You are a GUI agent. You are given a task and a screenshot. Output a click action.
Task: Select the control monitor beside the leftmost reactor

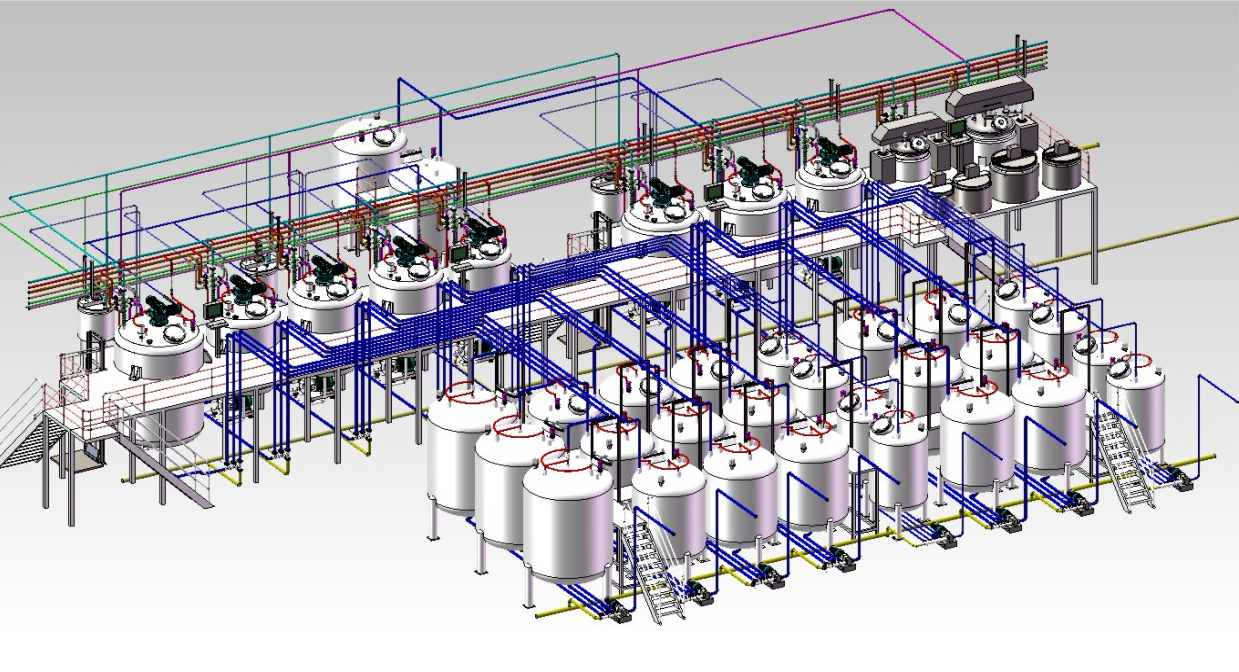(x=213, y=311)
